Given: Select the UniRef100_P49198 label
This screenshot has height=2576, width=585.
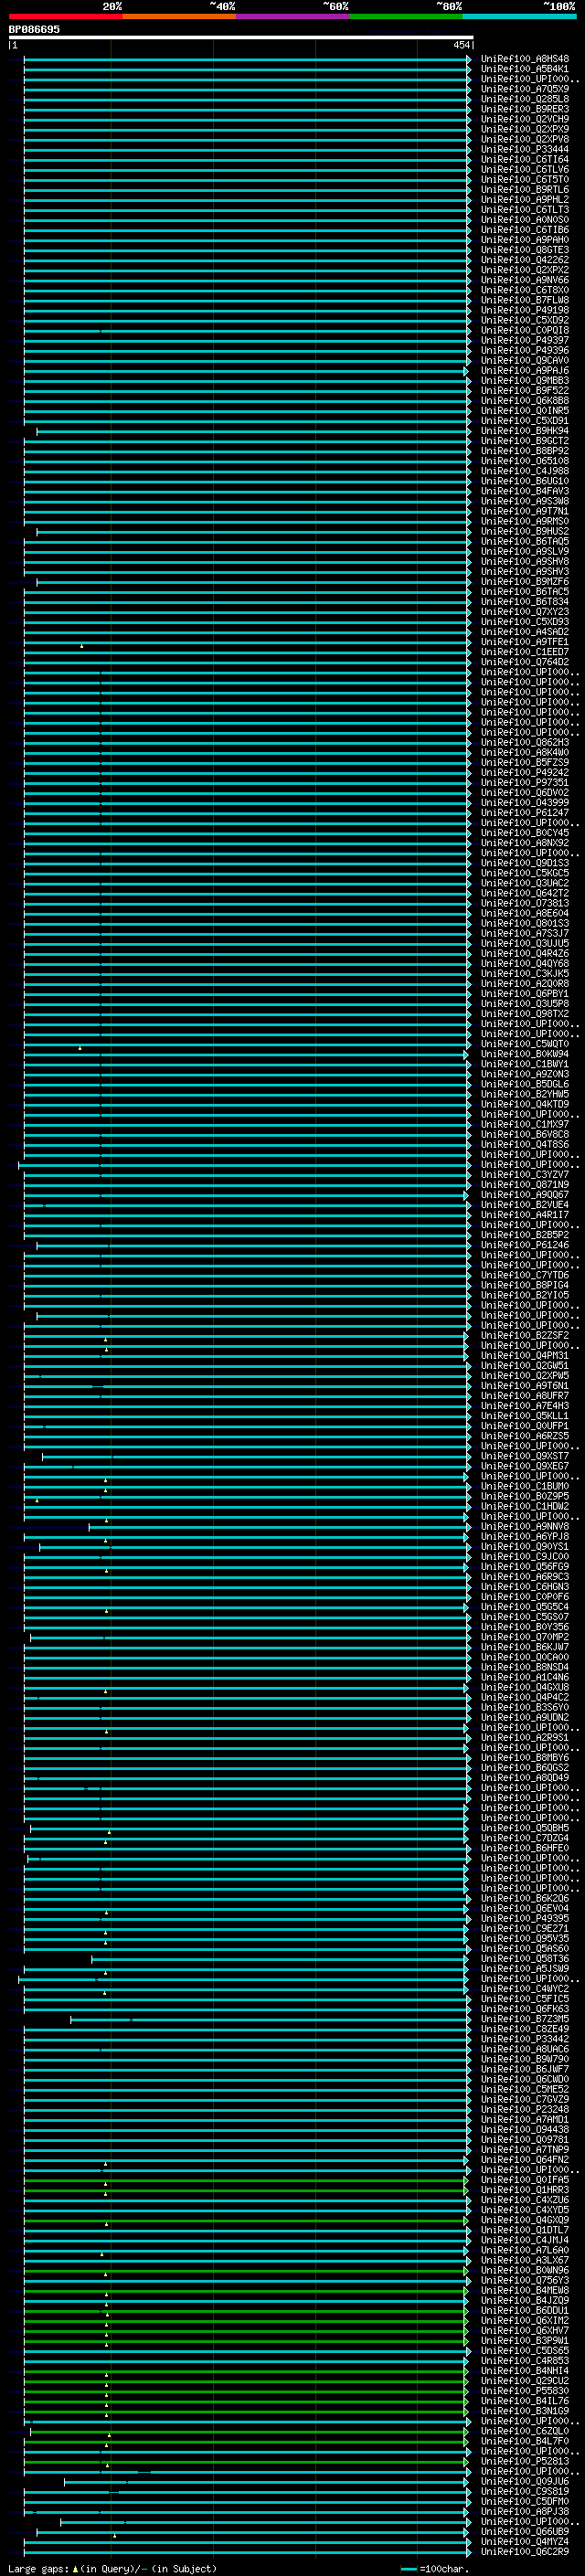Looking at the screenshot, I should click(x=525, y=310).
